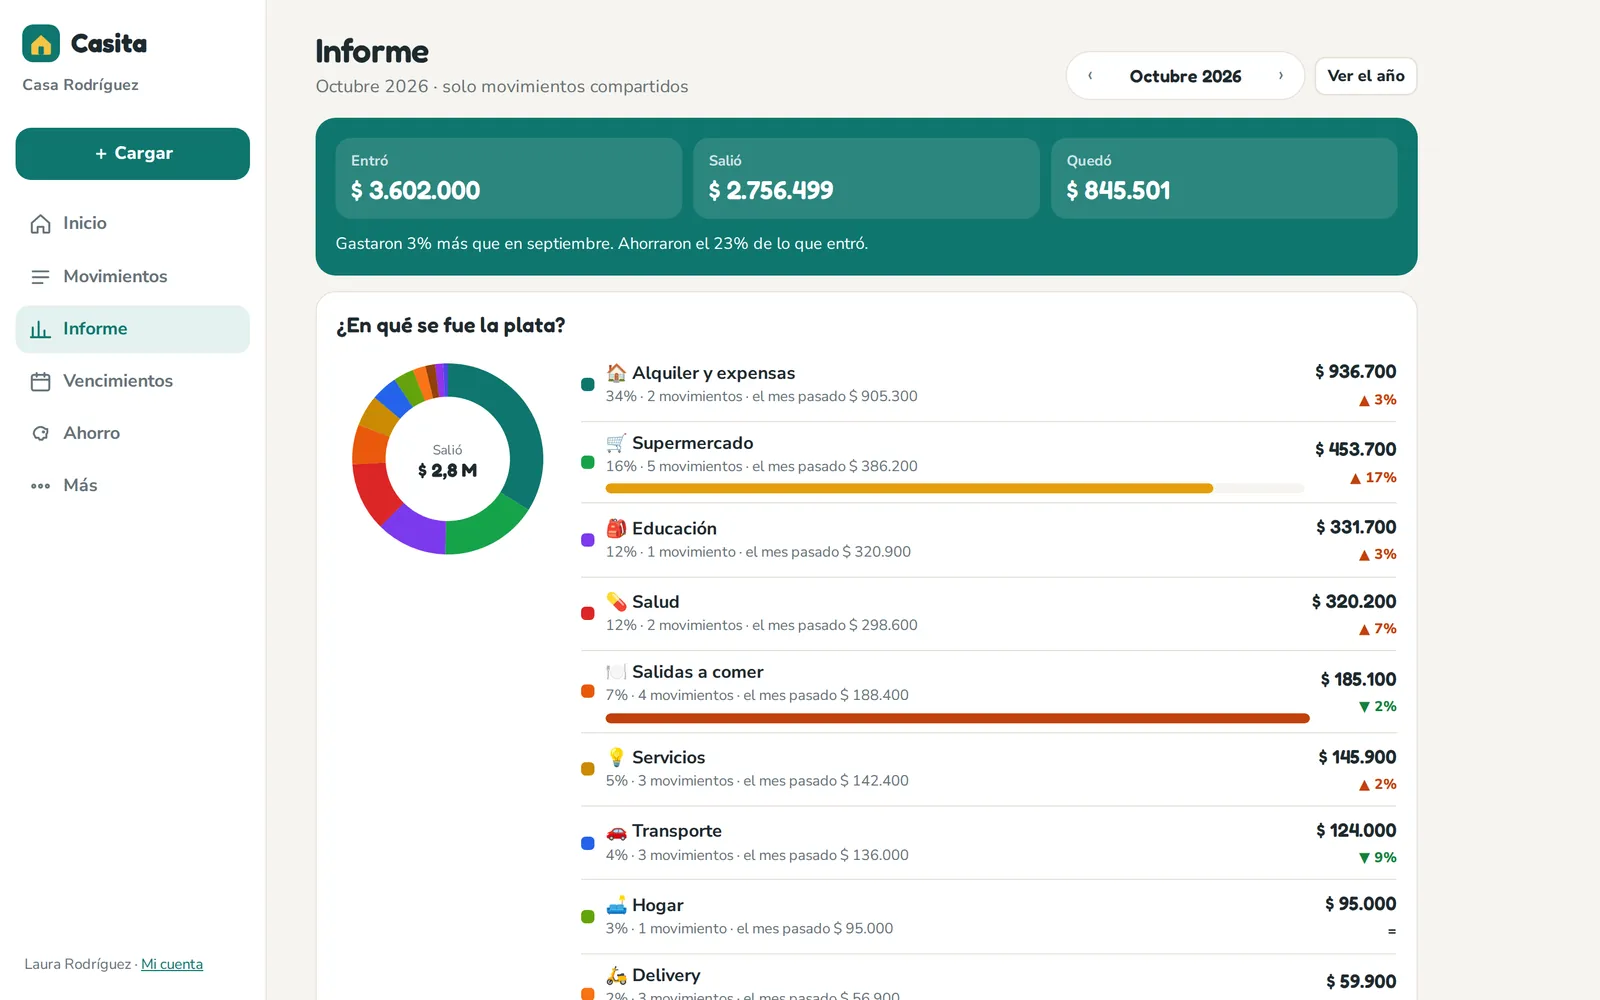
Task: Click the Entró $ 3.602.000 card
Action: coord(509,178)
